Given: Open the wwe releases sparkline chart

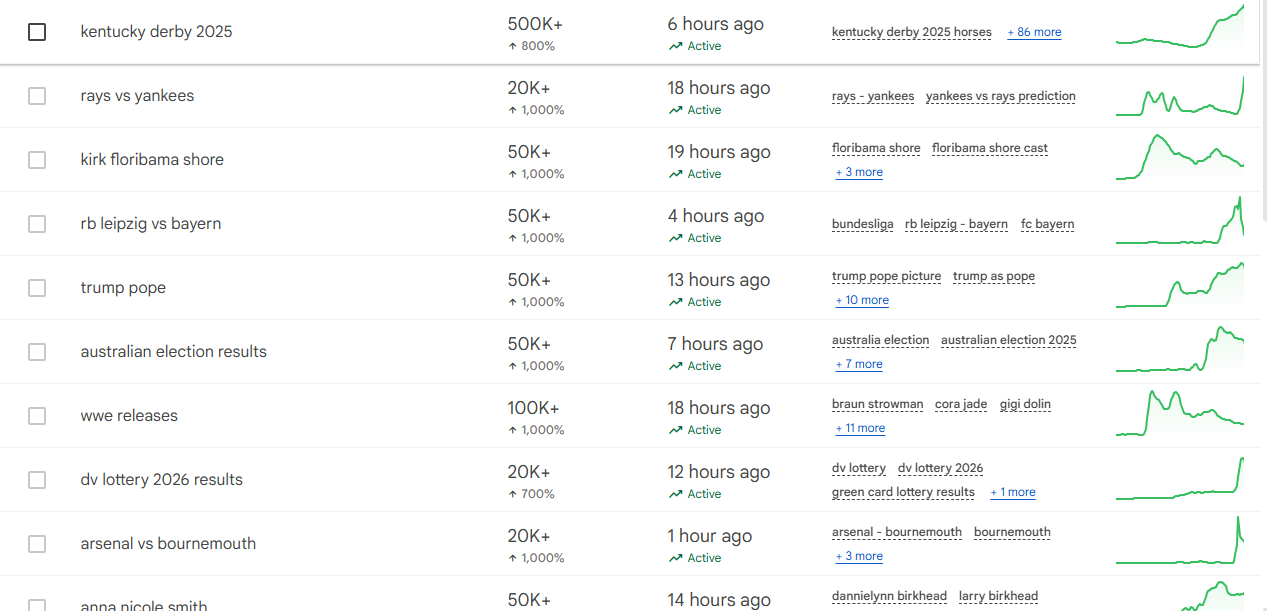Looking at the screenshot, I should [1180, 413].
